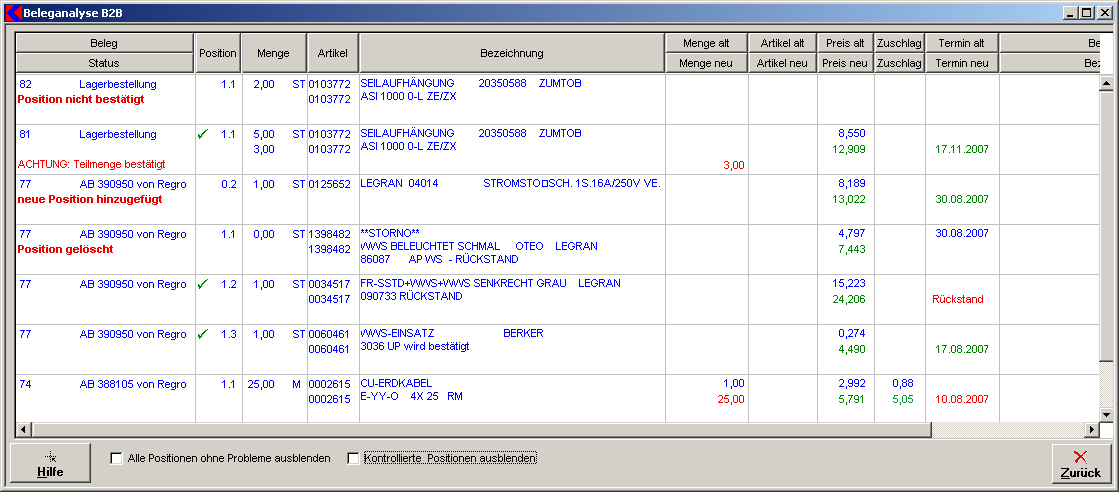The height and width of the screenshot is (492, 1119).
Task: Click the Artikel column header
Action: (x=333, y=53)
